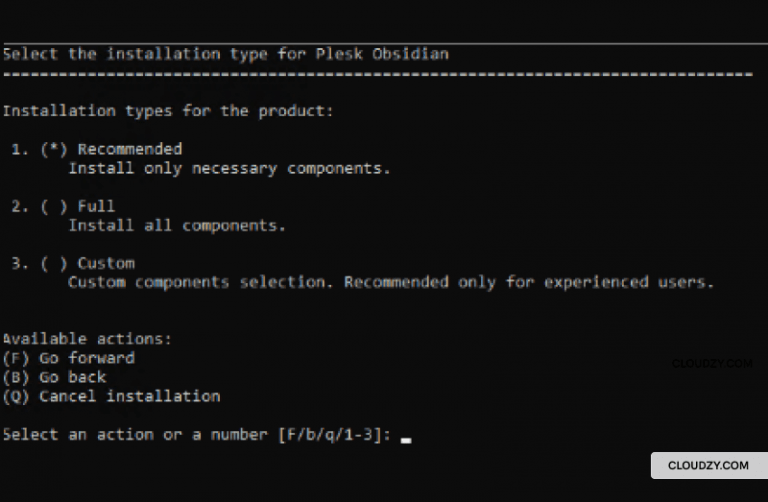768x502 pixels.
Task: Click 'Installation types for the product' text
Action: tap(168, 111)
